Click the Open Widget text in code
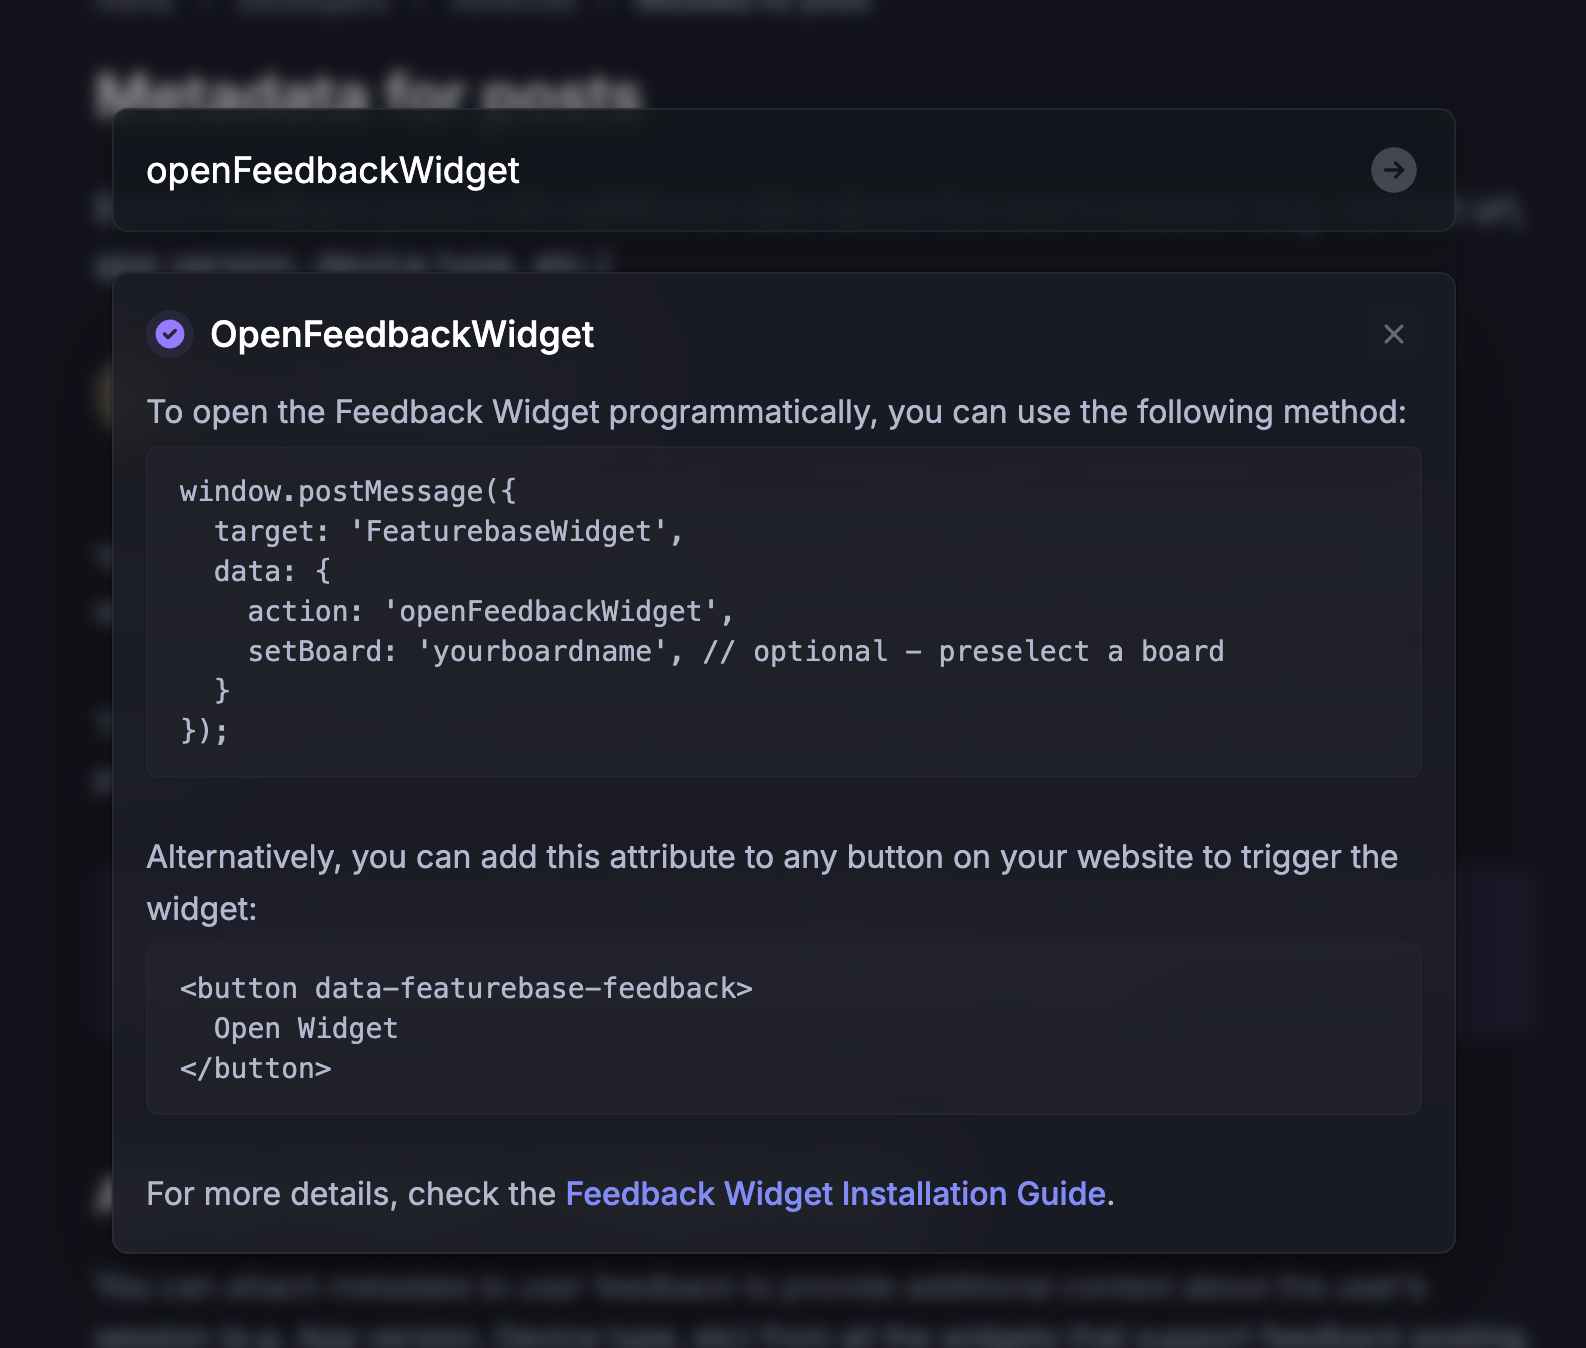Image resolution: width=1586 pixels, height=1348 pixels. pyautogui.click(x=306, y=1029)
